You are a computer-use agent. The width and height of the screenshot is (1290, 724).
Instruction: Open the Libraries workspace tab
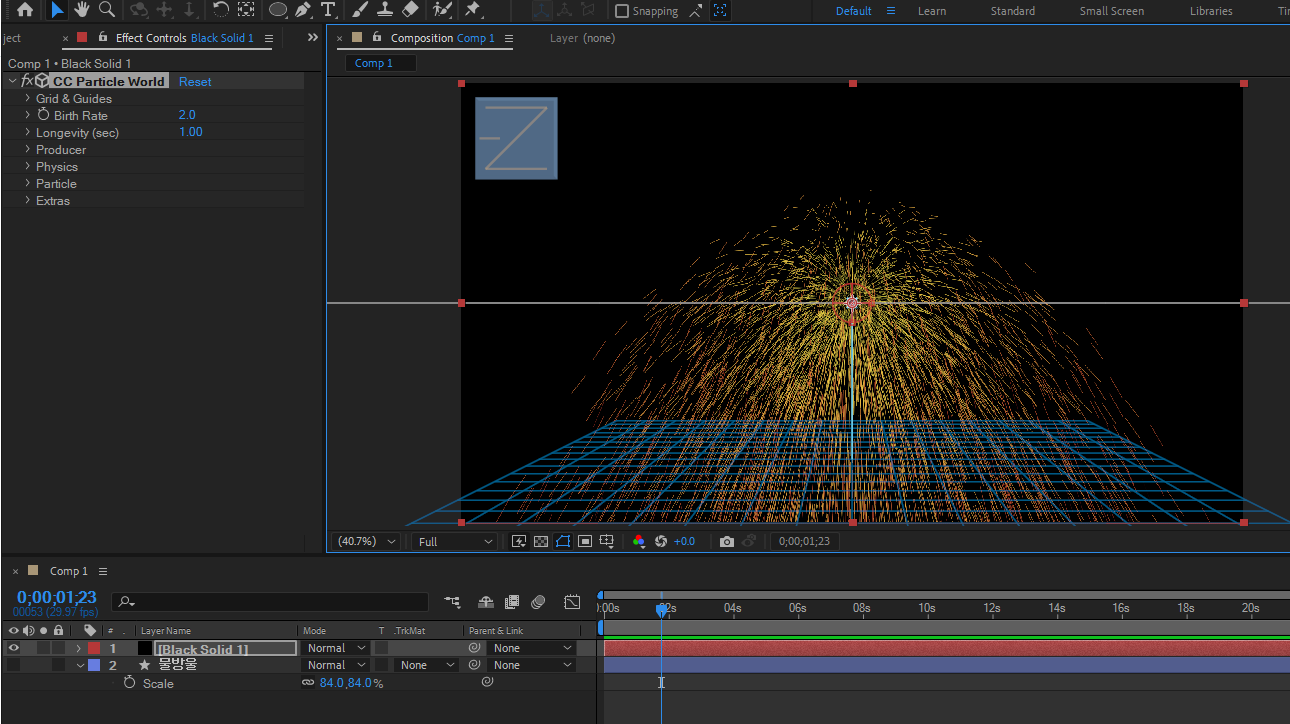1210,11
